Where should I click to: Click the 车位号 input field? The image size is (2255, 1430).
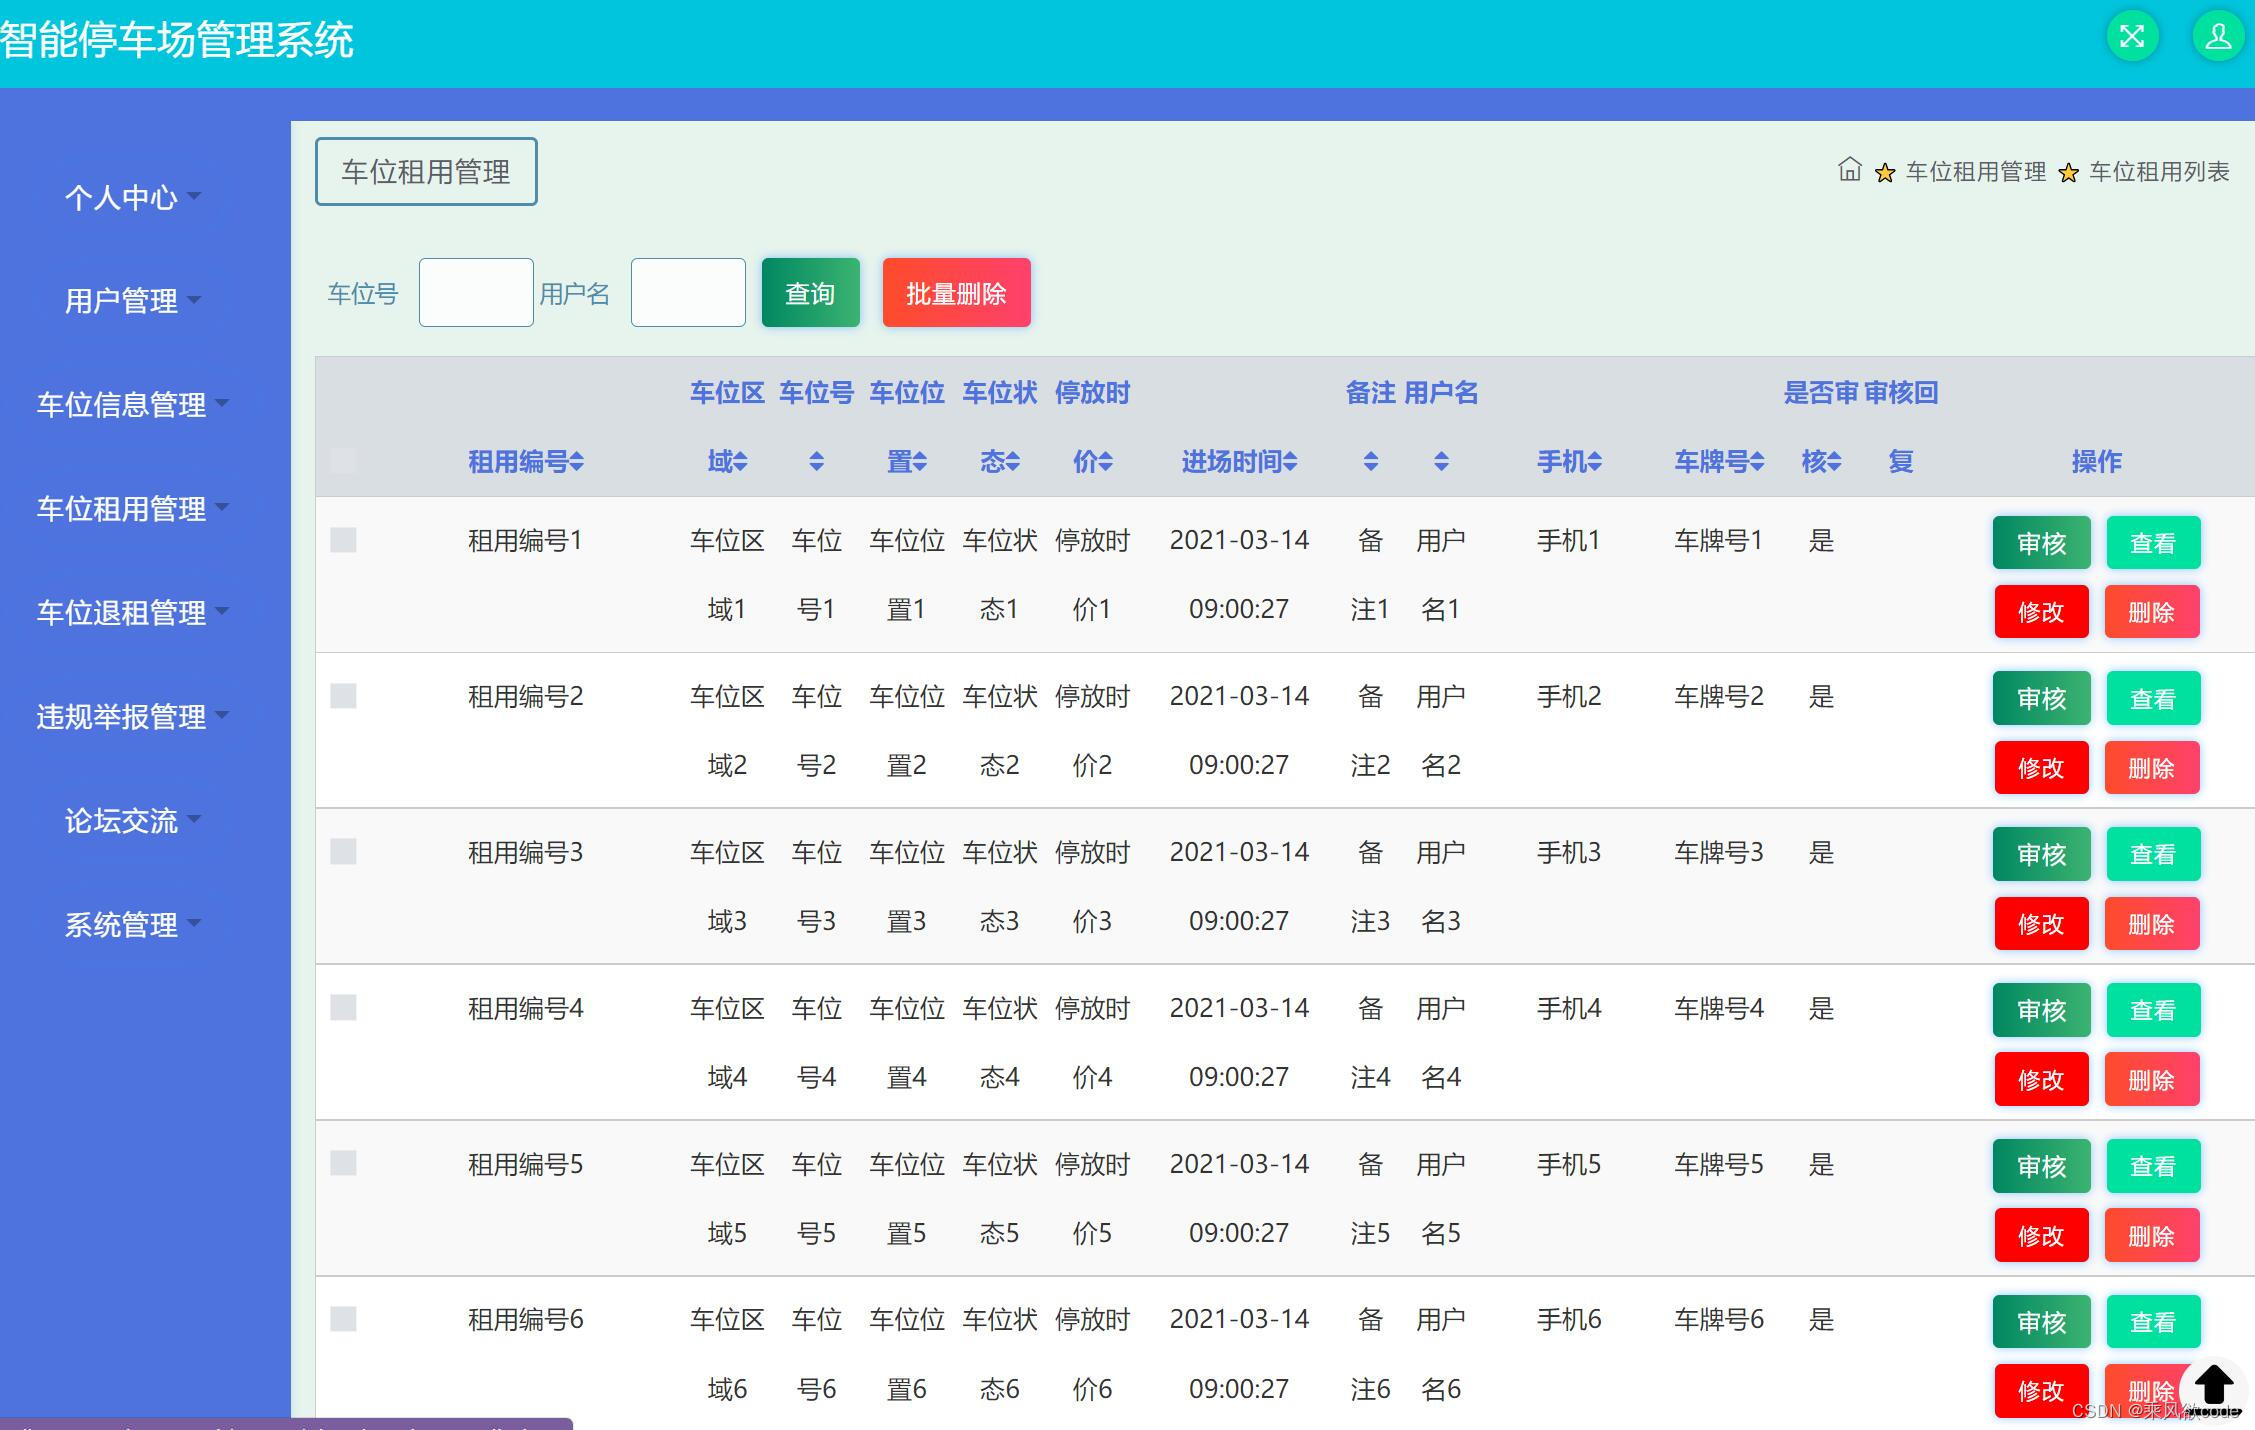point(476,291)
